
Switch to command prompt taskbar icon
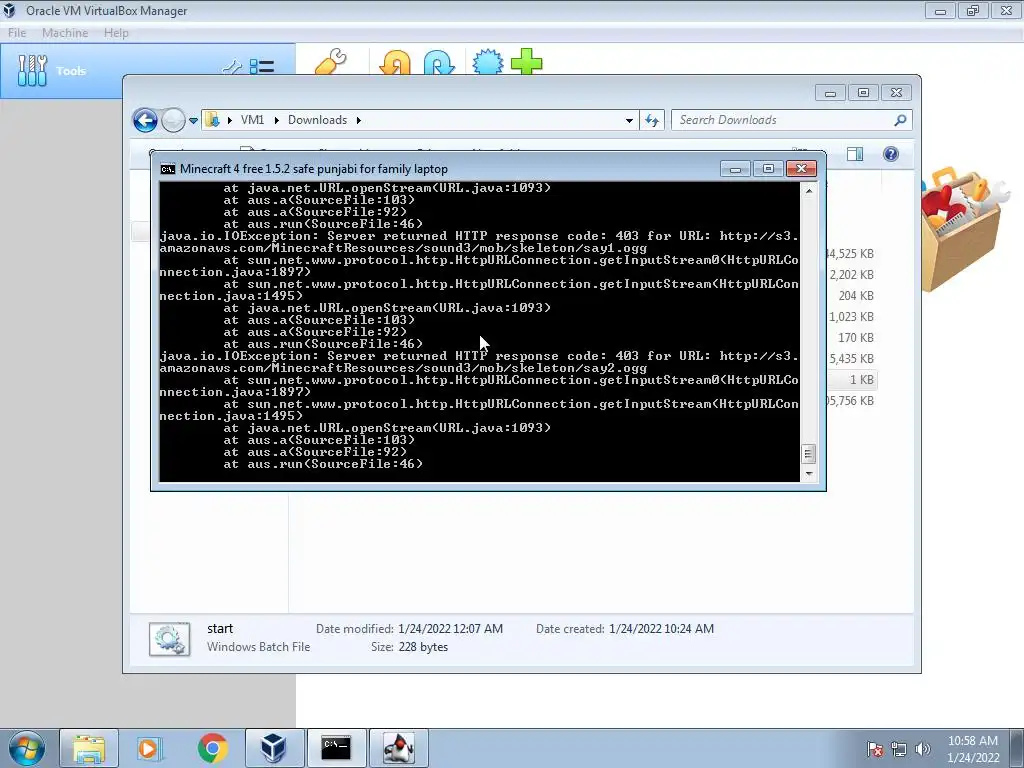coord(336,748)
